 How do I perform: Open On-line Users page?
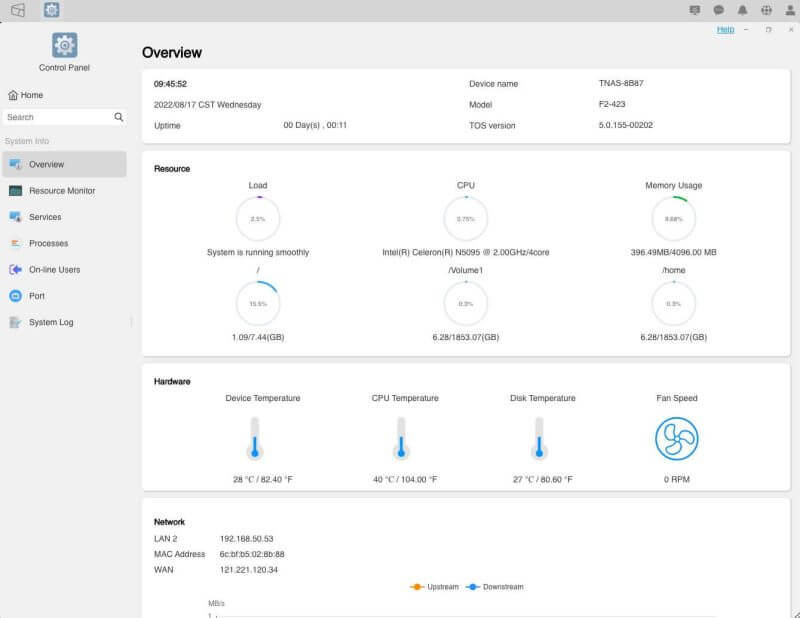[x=64, y=269]
